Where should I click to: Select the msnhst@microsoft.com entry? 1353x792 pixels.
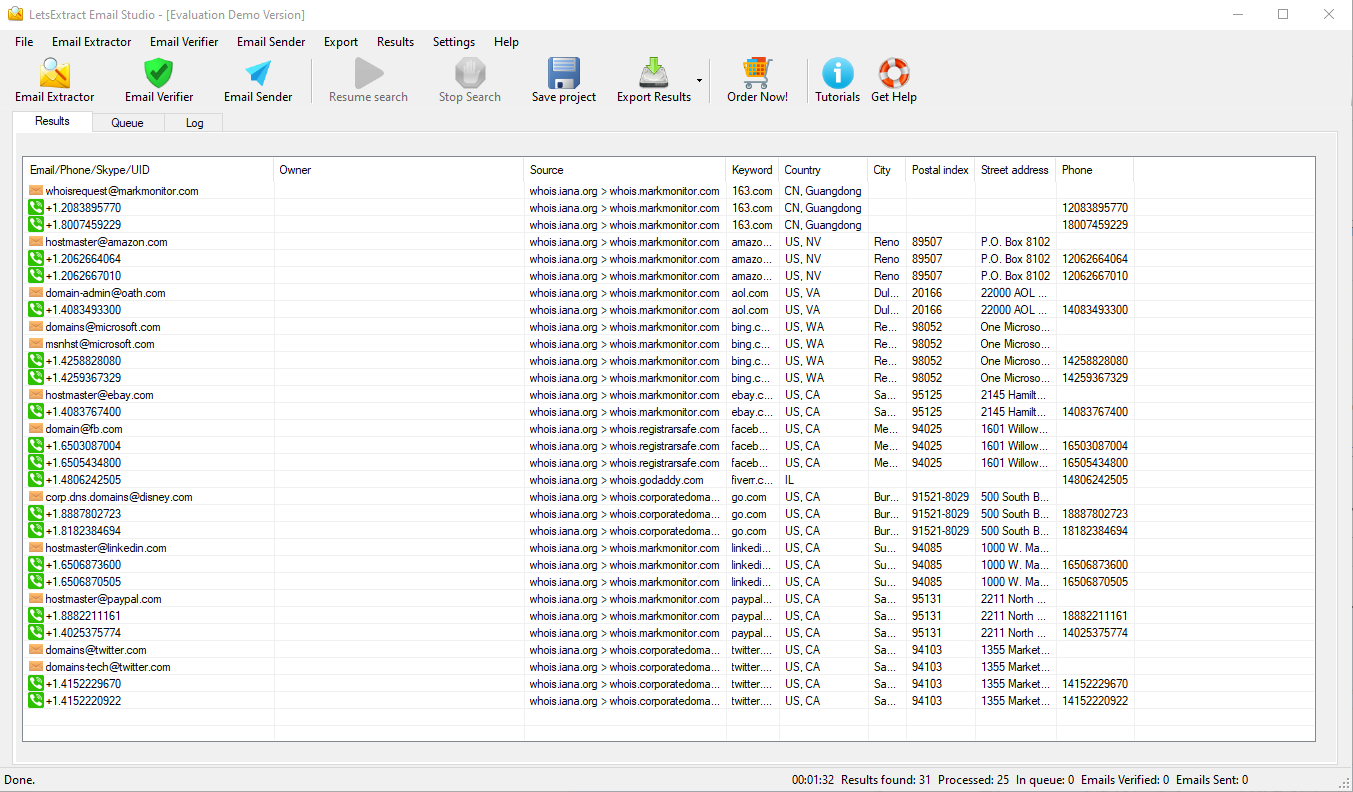tap(100, 344)
